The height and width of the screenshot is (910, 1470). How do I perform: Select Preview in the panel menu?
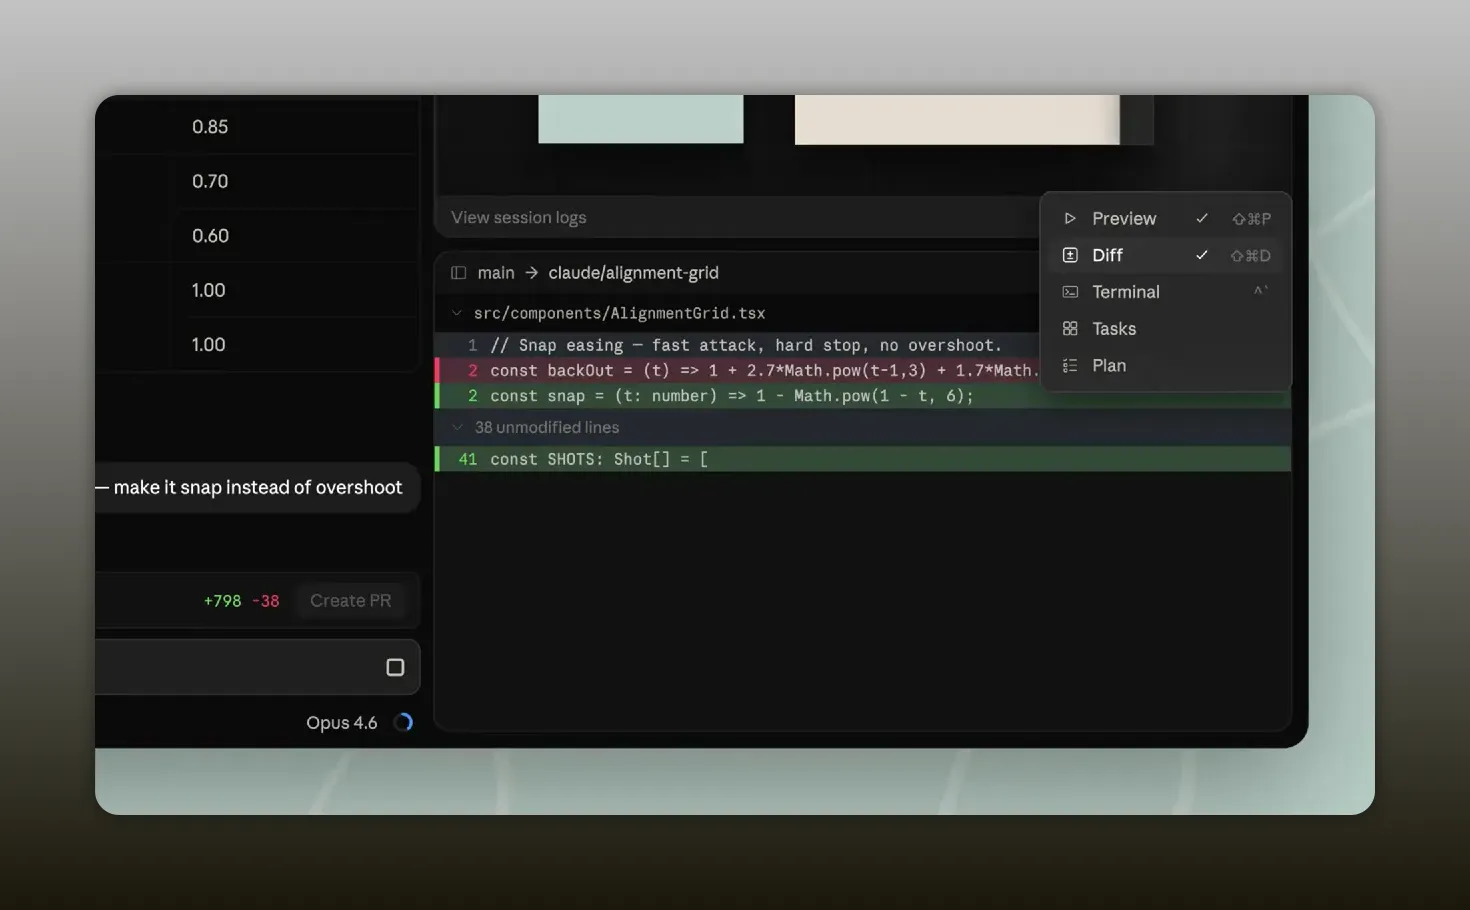(1166, 218)
